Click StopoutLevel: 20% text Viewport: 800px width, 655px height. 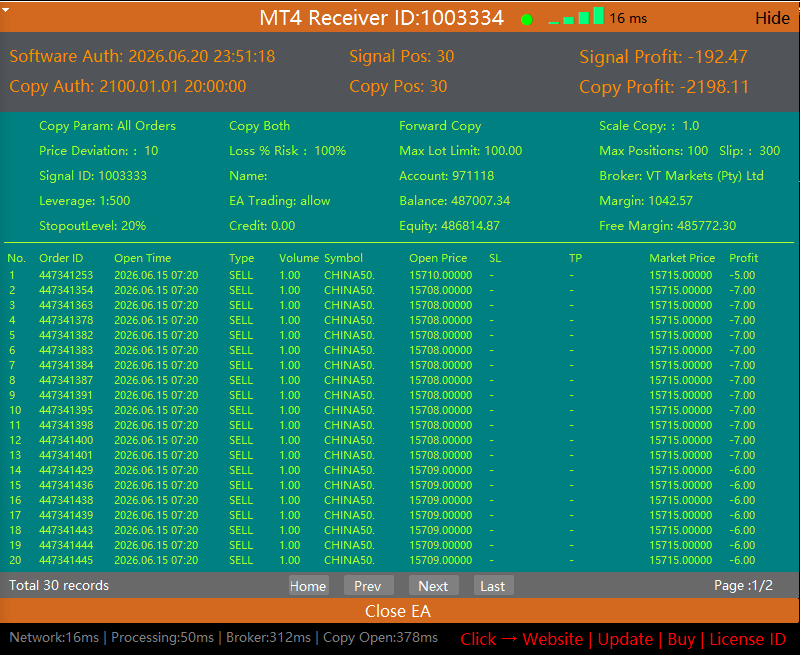(92, 226)
